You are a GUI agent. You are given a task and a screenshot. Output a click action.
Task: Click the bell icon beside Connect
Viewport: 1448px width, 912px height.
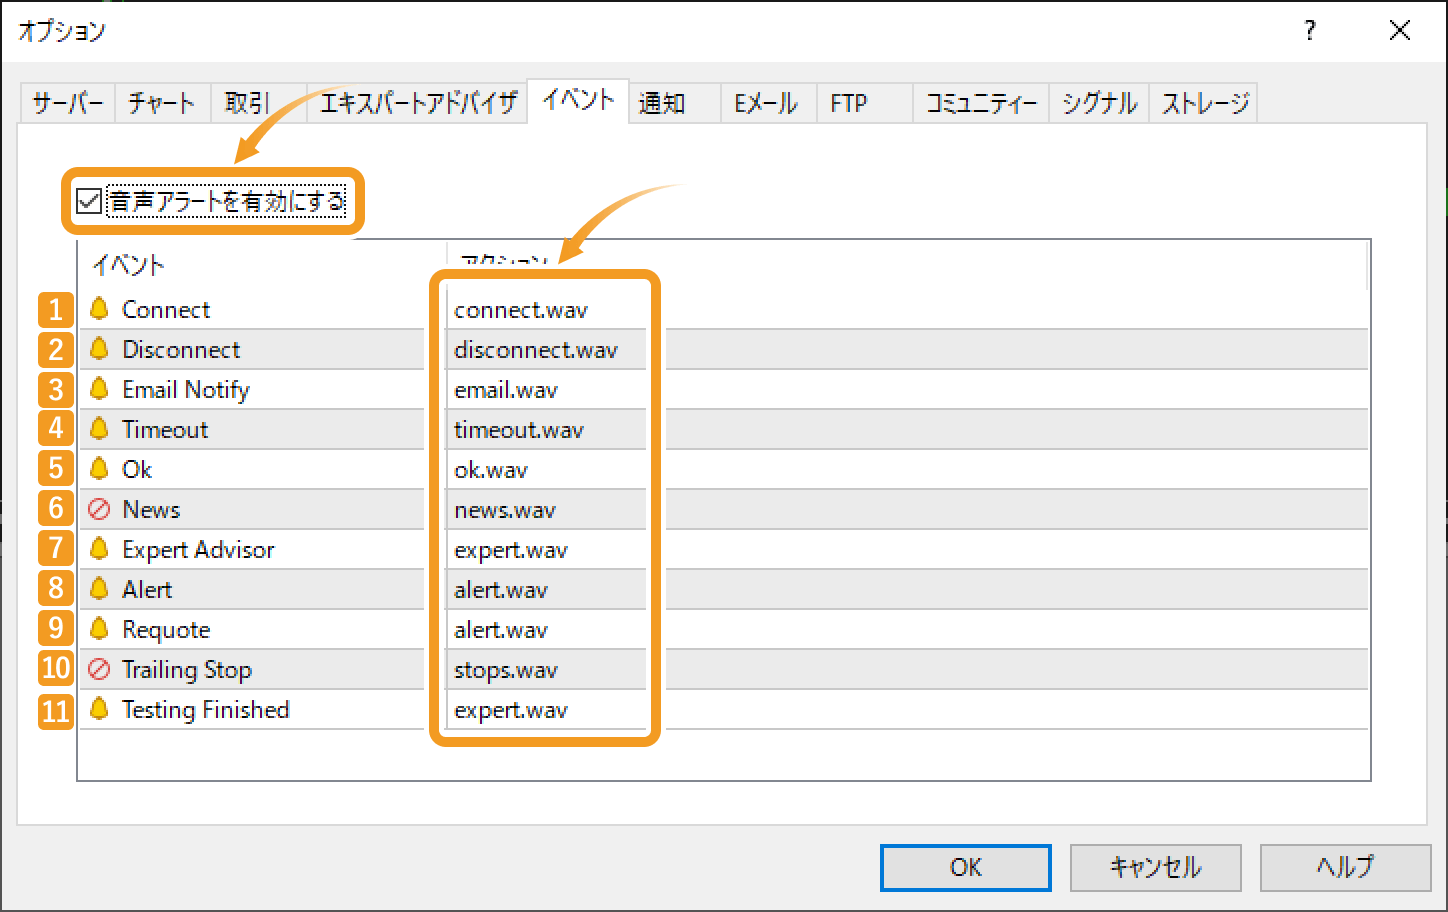coord(99,309)
